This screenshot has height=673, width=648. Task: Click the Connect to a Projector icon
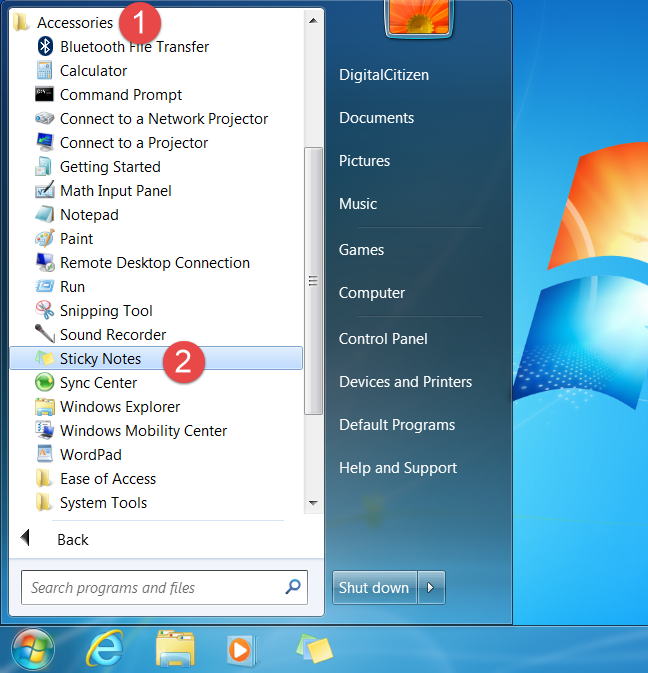45,142
